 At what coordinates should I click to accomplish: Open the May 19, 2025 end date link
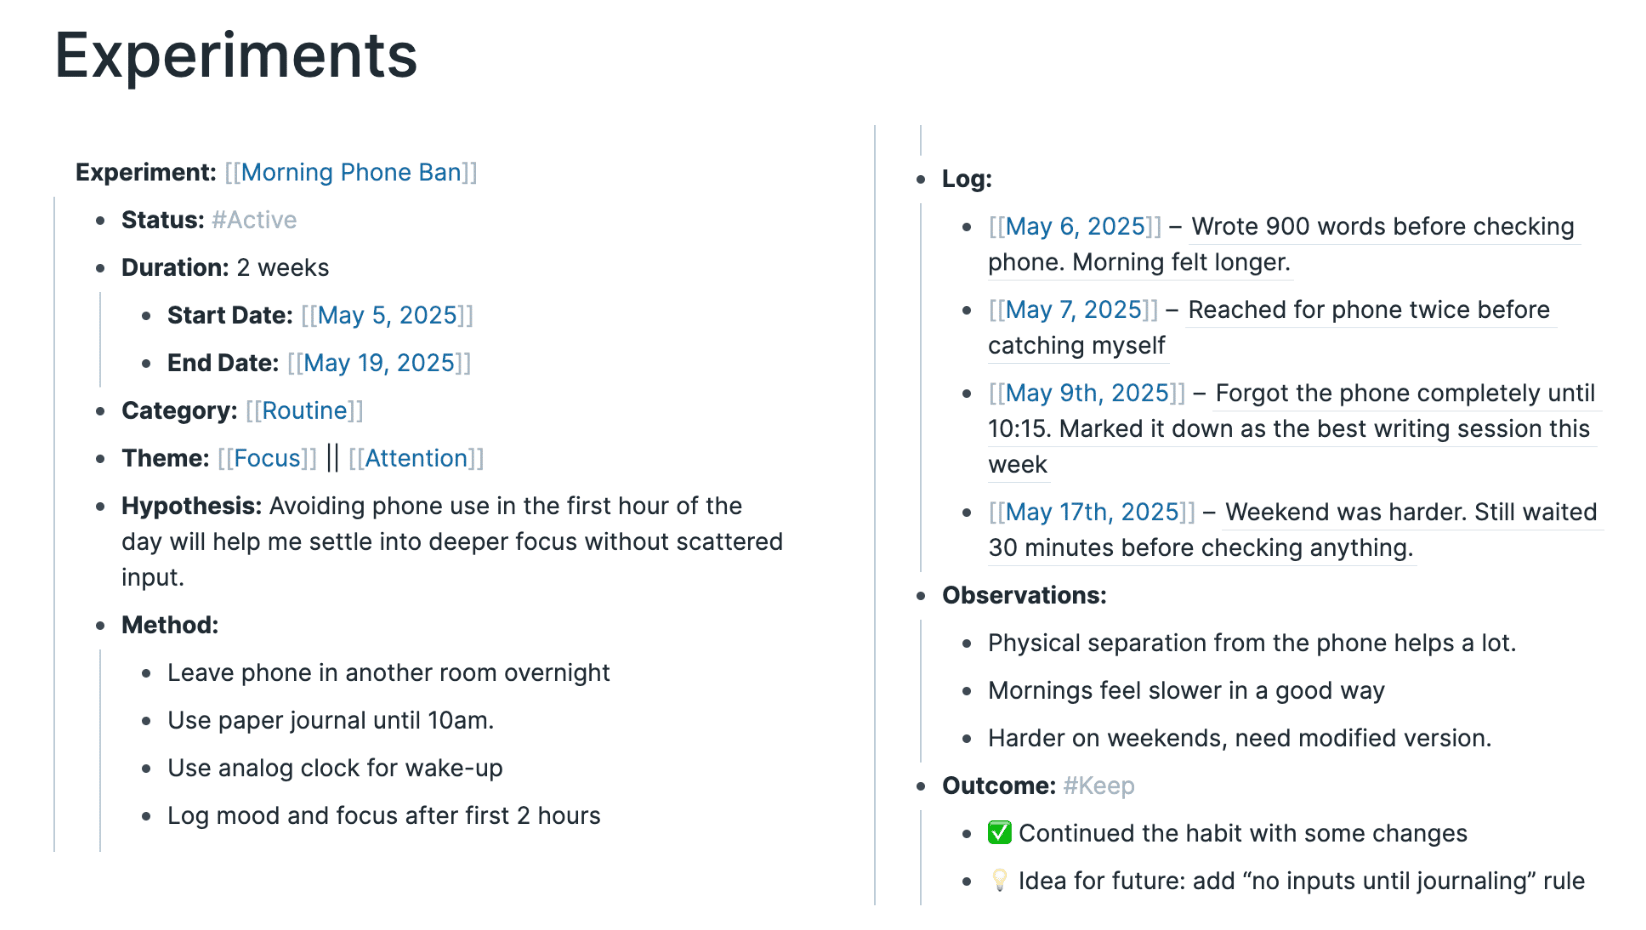click(379, 363)
